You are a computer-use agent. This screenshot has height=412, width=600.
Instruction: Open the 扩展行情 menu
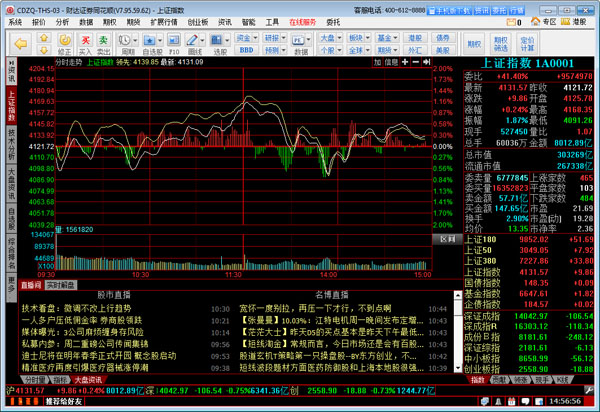[x=164, y=22]
